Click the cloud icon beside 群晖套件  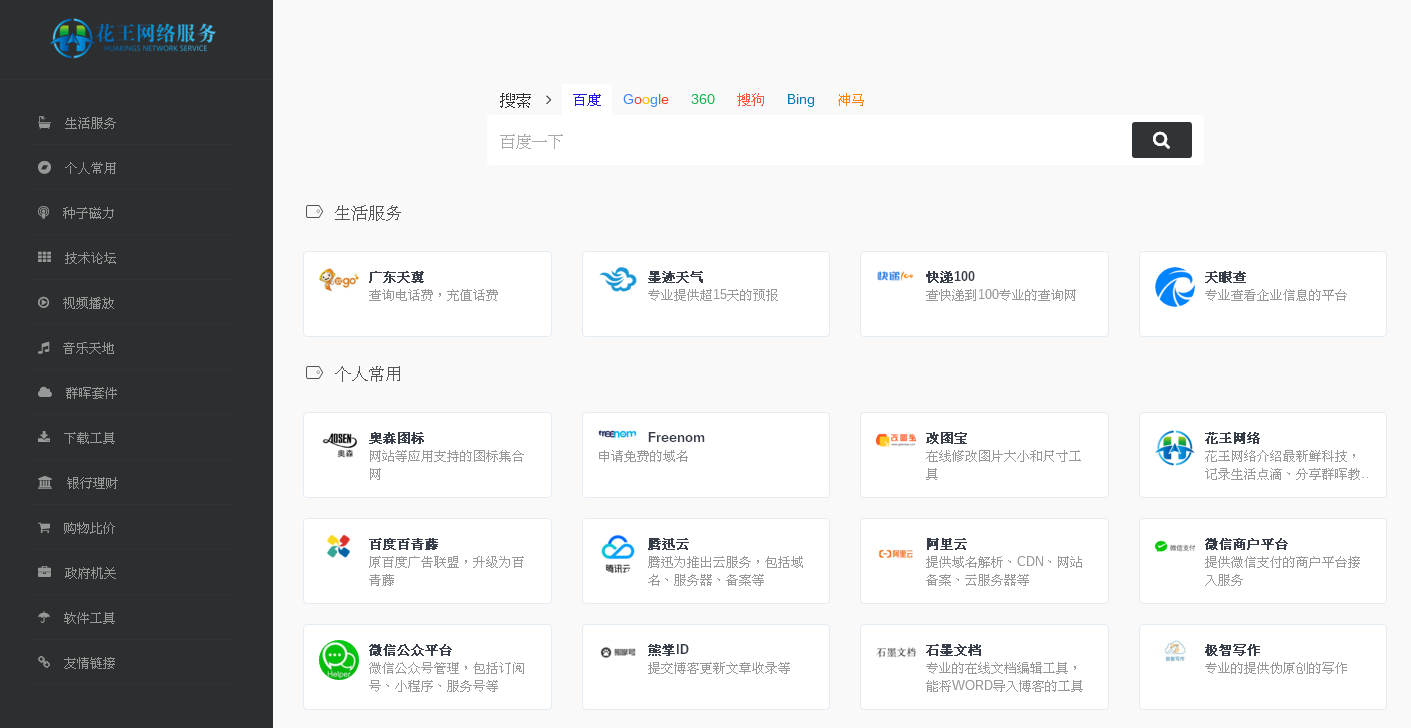(x=45, y=393)
